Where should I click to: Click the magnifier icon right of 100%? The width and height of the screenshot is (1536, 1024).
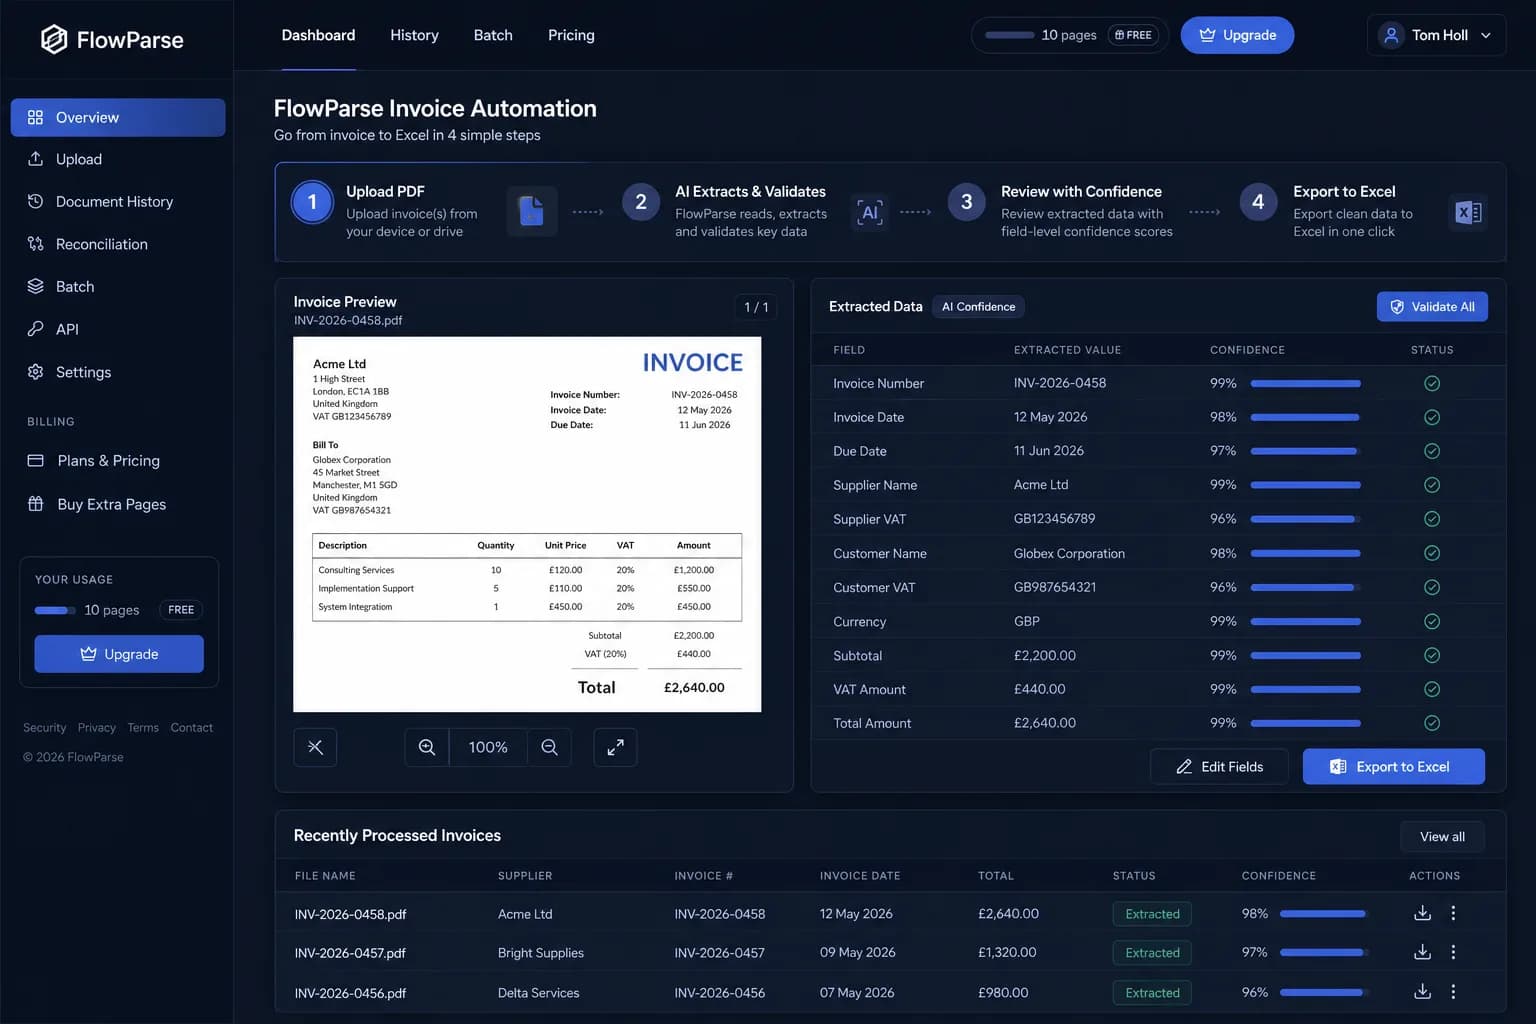pyautogui.click(x=549, y=747)
